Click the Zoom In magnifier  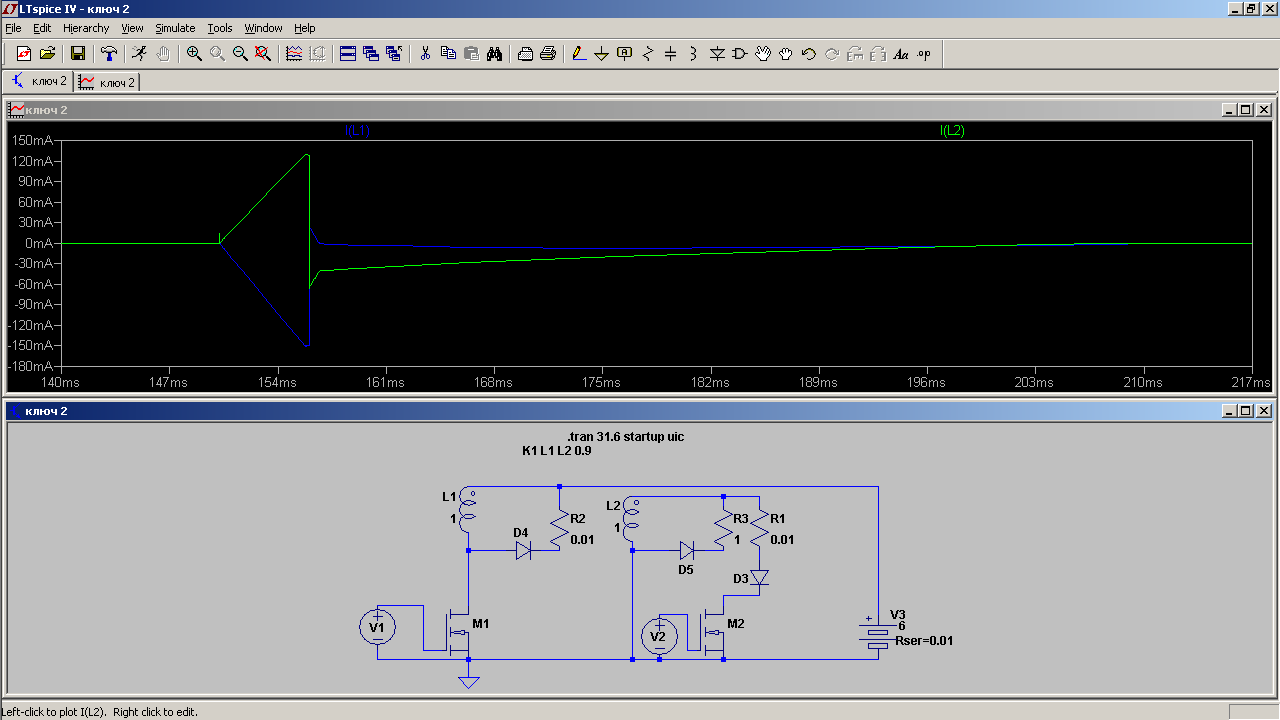194,54
